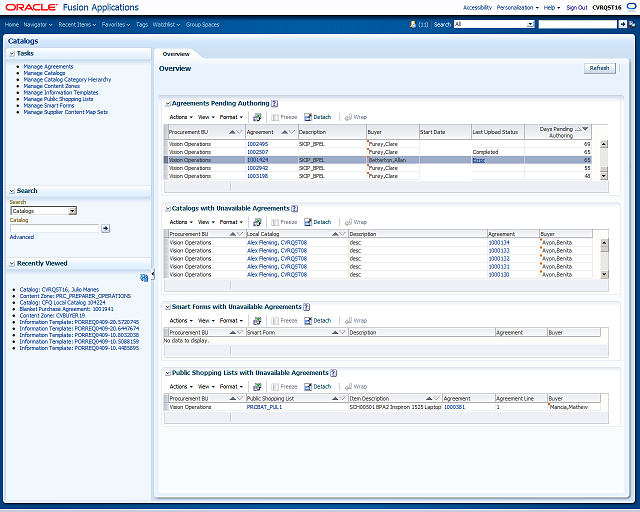
Task: Open the Watchlist menu
Action: coord(166,25)
